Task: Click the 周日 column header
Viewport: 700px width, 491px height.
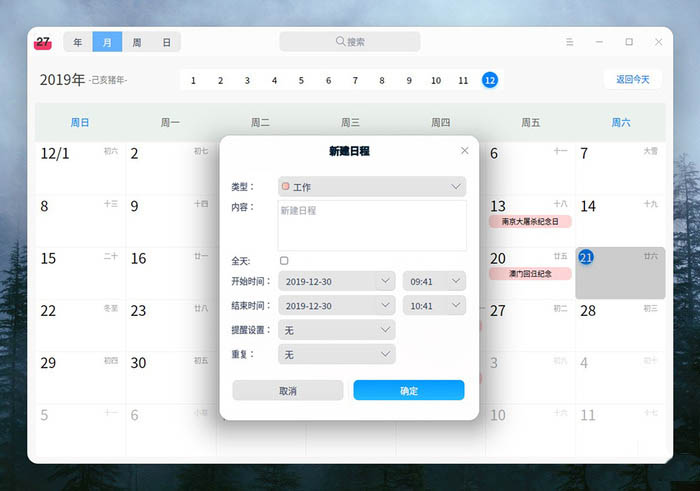Action: pyautogui.click(x=80, y=122)
